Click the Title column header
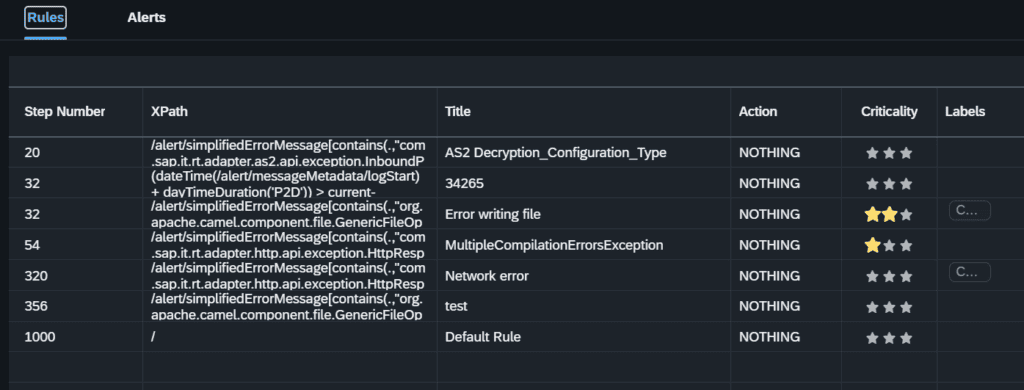This screenshot has width=1024, height=390. [458, 112]
